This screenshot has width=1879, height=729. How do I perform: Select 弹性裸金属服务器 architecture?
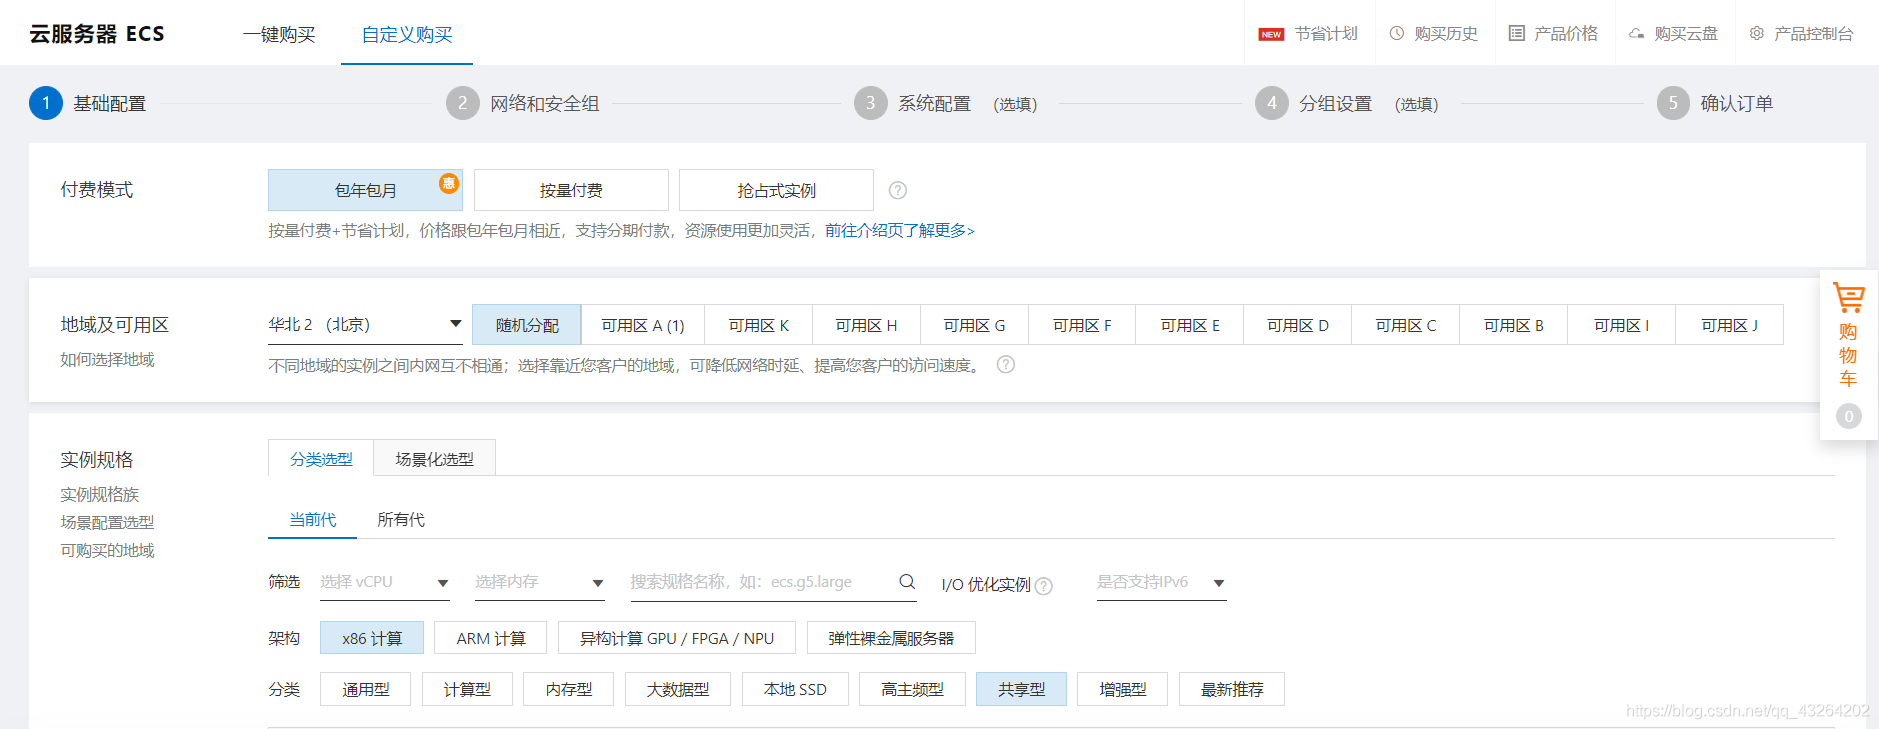pos(891,638)
